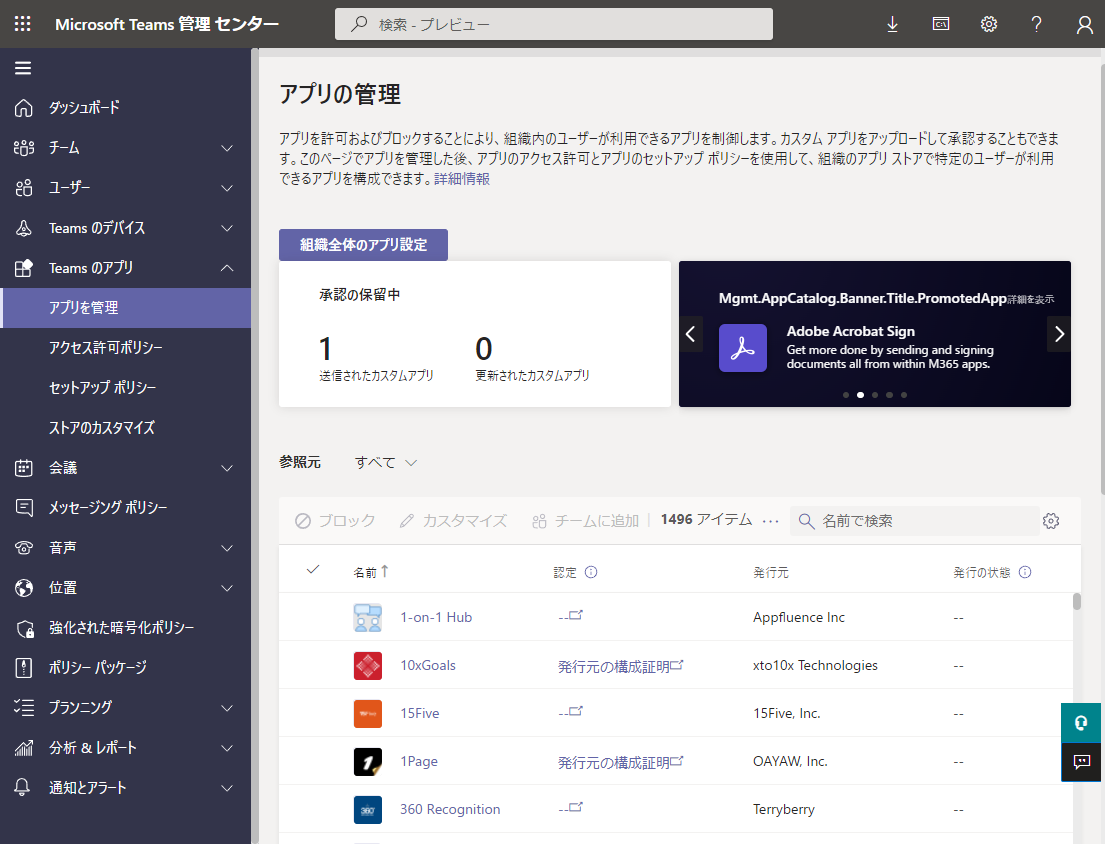Image resolution: width=1105 pixels, height=844 pixels.
Task: Open the settings gear in top bar
Action: click(x=989, y=24)
